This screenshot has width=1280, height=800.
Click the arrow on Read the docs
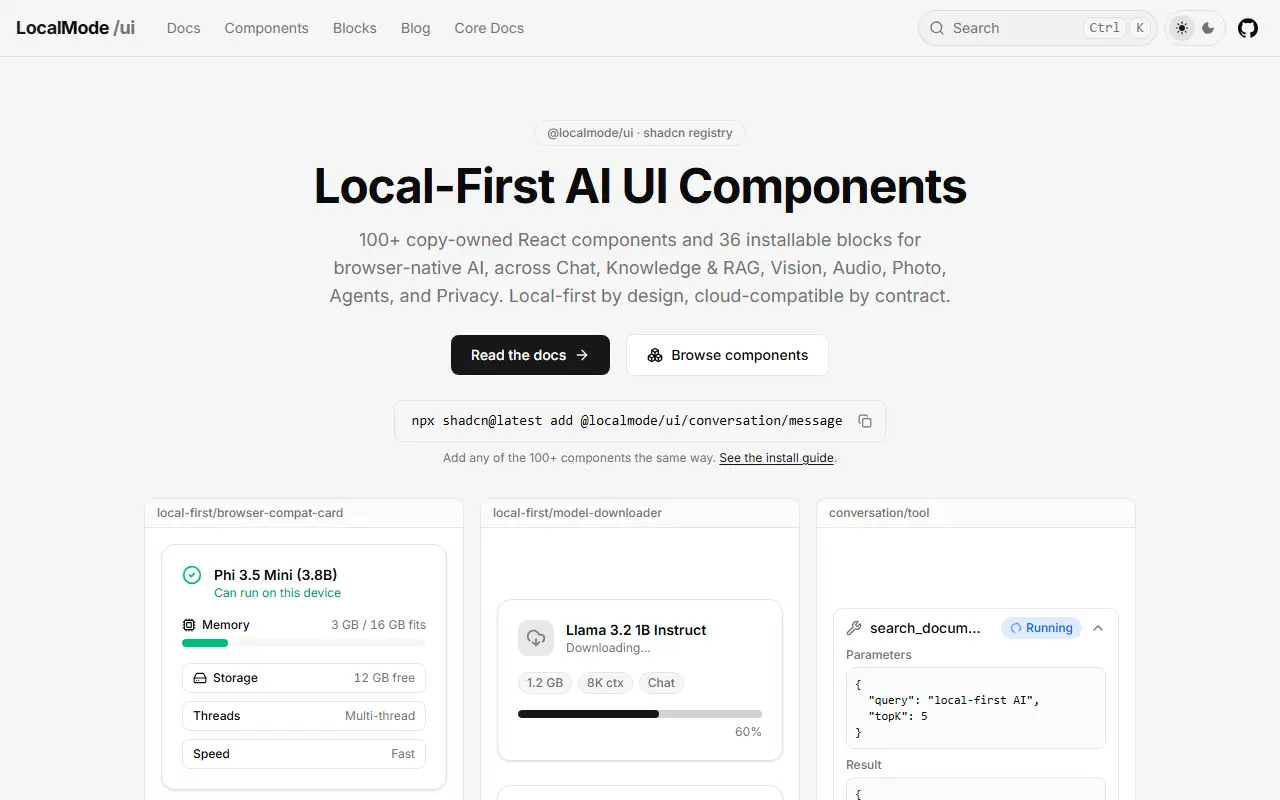582,355
